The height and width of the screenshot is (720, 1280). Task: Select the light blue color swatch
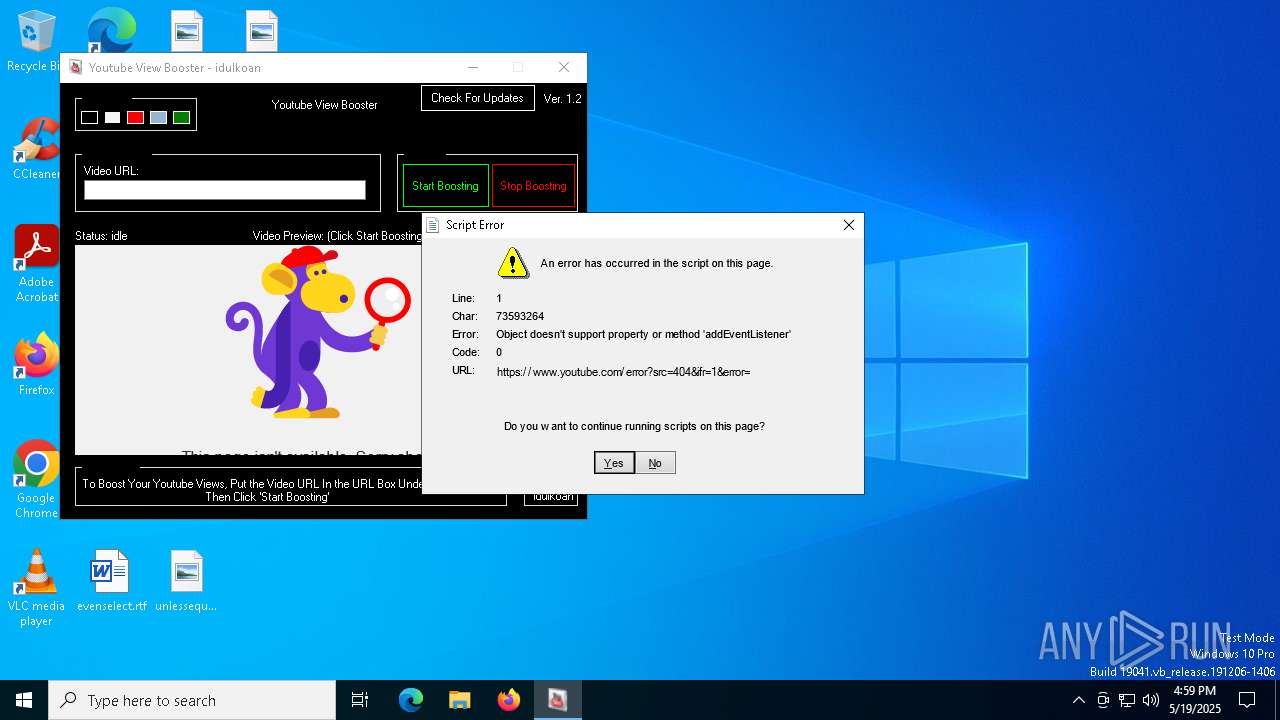pyautogui.click(x=158, y=117)
